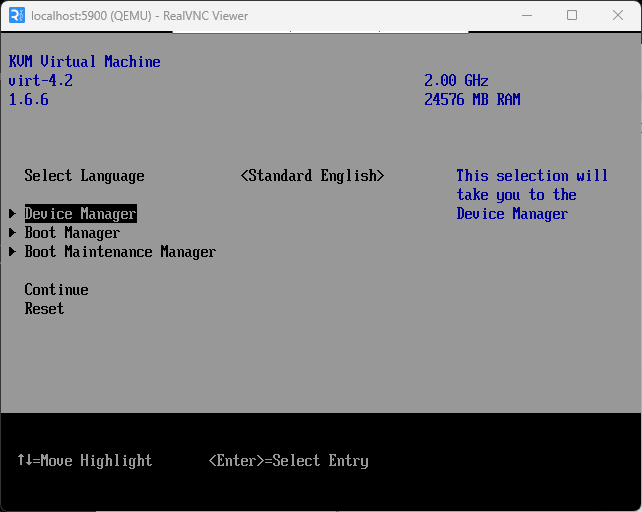The width and height of the screenshot is (642, 512).
Task: Open the Device Manager entry
Action: pyautogui.click(x=81, y=214)
